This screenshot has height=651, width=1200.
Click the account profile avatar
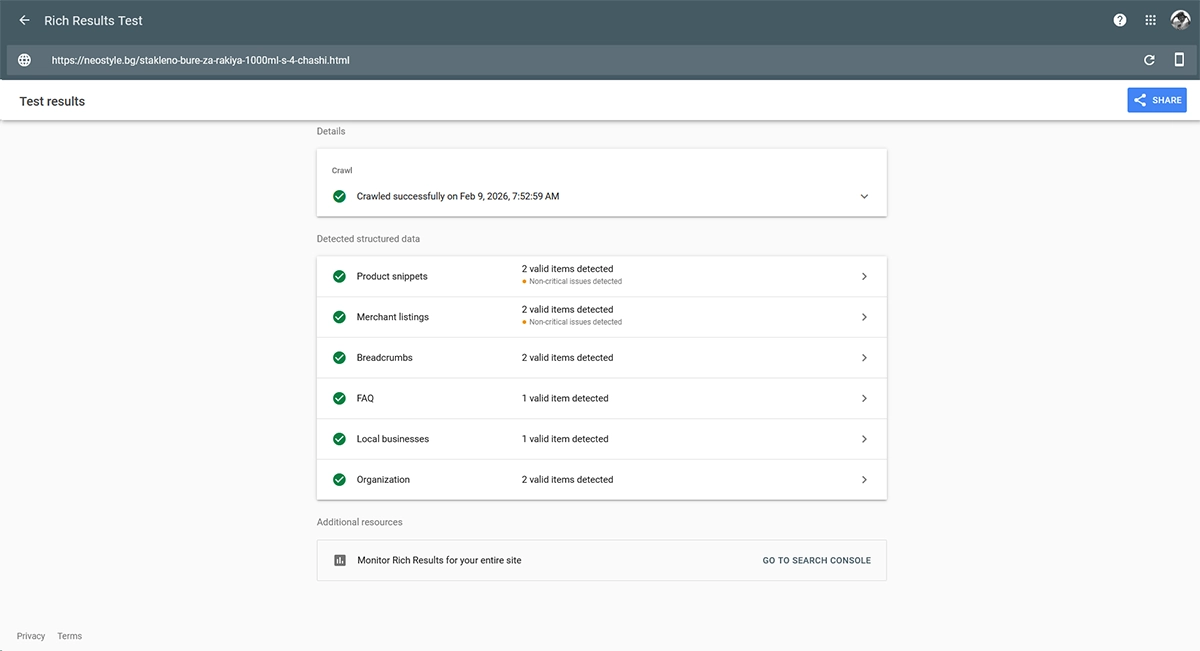(1180, 20)
